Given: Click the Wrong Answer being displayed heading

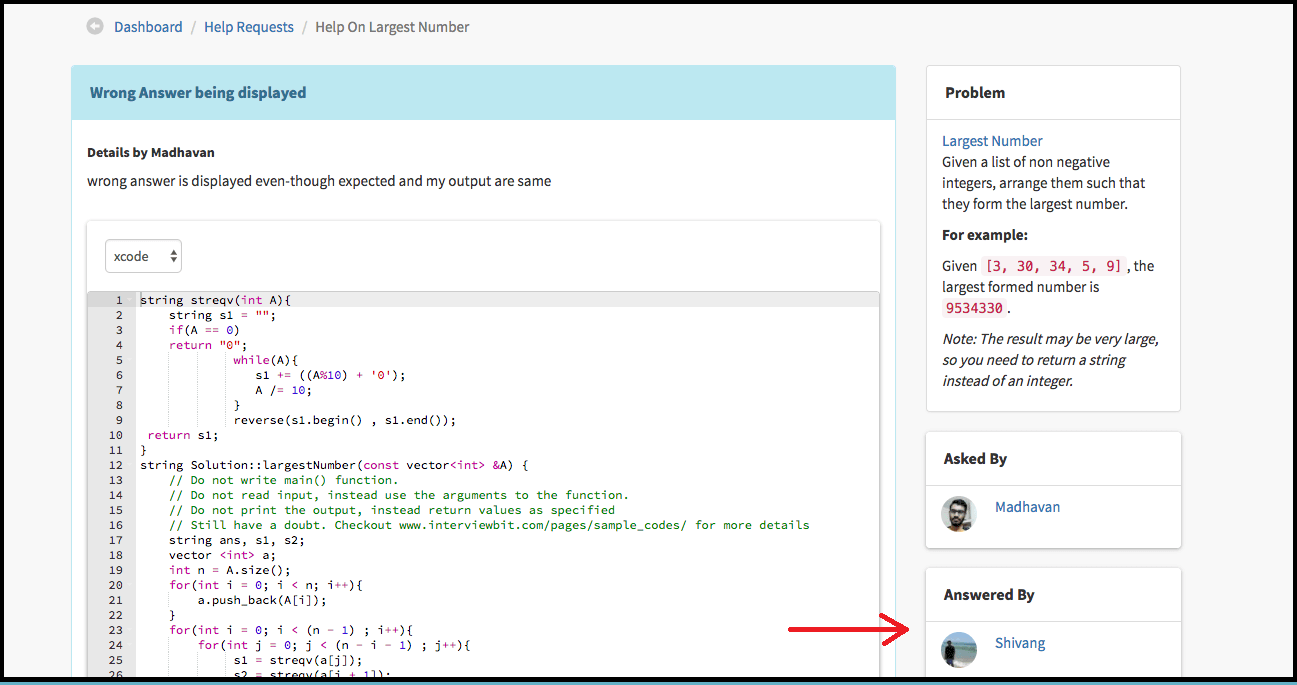Looking at the screenshot, I should [198, 93].
